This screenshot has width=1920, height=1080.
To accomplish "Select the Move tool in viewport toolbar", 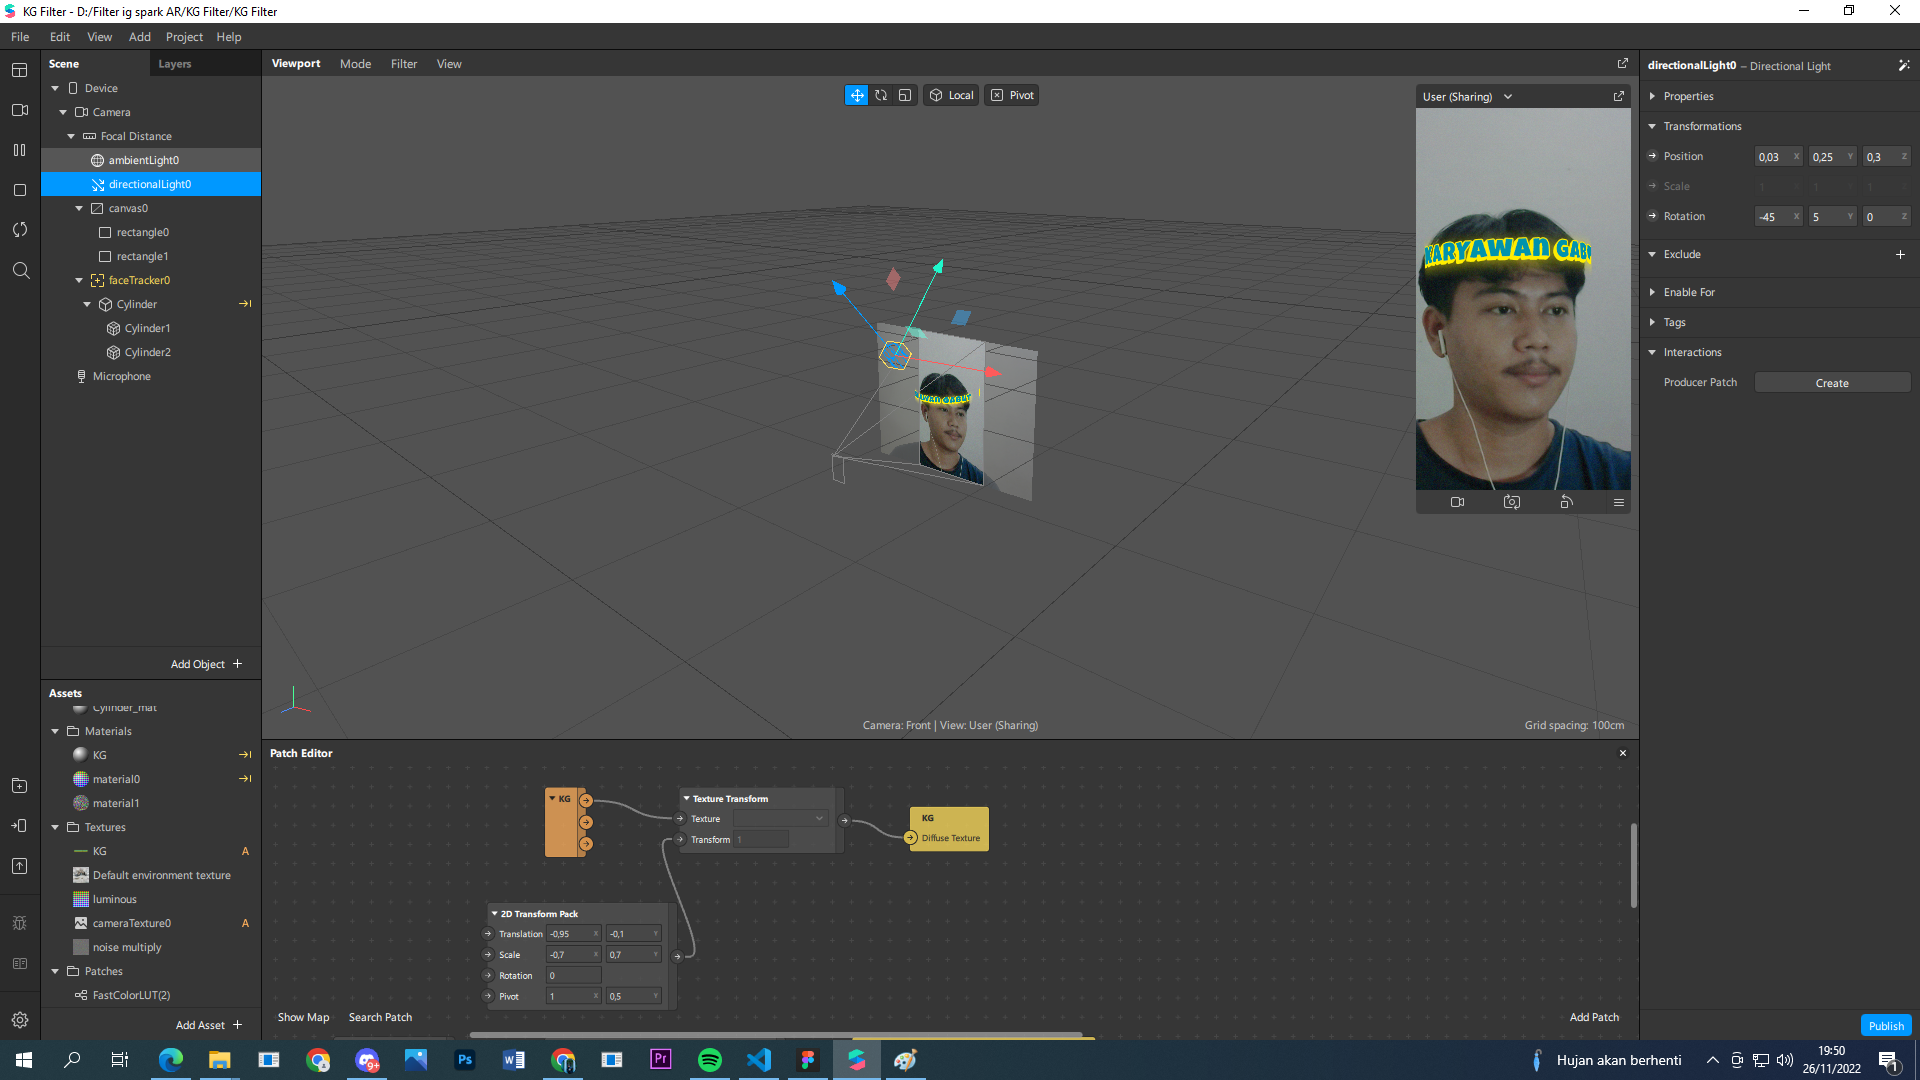I will [x=857, y=95].
